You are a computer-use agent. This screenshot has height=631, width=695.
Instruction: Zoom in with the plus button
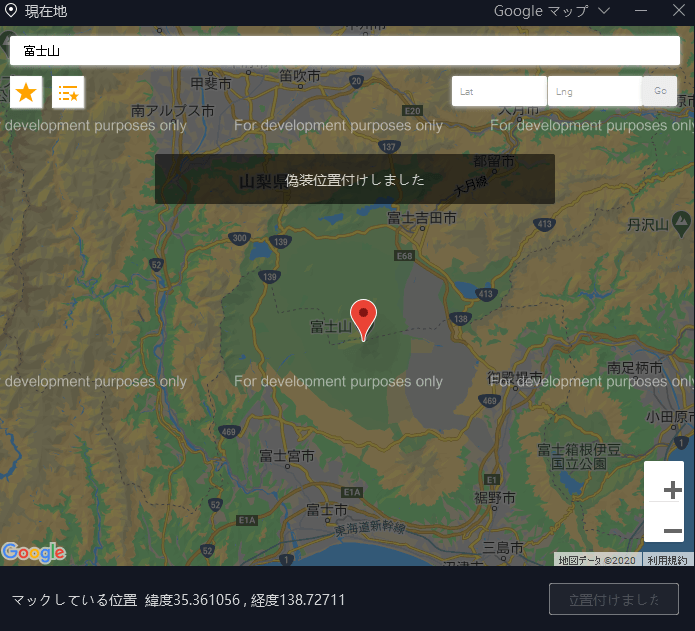tap(672, 490)
